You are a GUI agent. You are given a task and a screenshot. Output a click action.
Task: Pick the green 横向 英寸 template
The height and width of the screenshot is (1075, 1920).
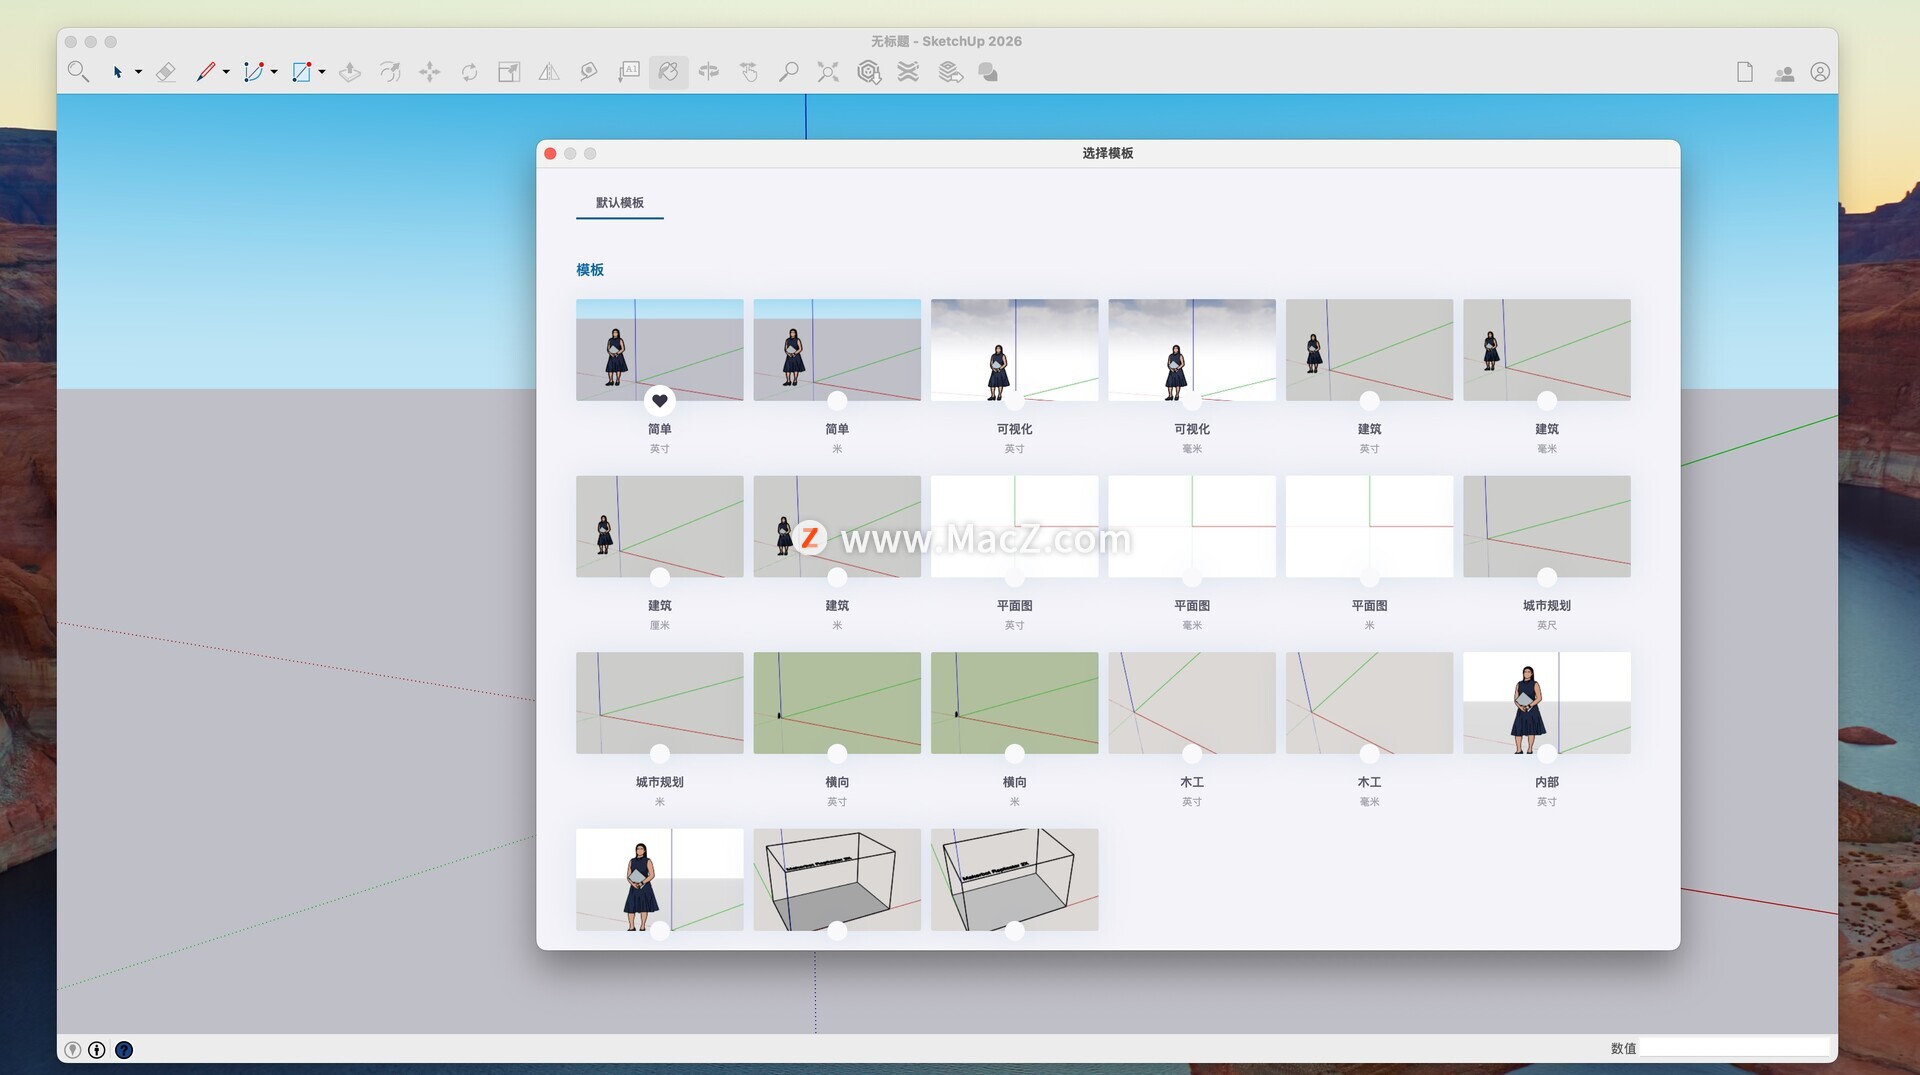[x=836, y=702]
